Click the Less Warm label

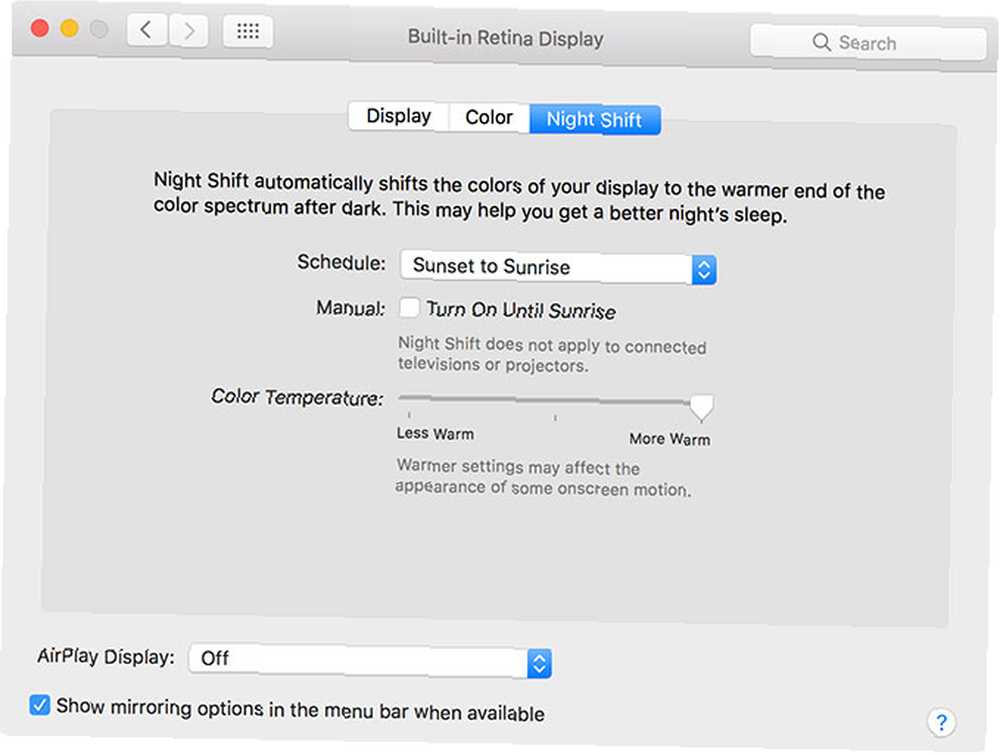(x=435, y=434)
